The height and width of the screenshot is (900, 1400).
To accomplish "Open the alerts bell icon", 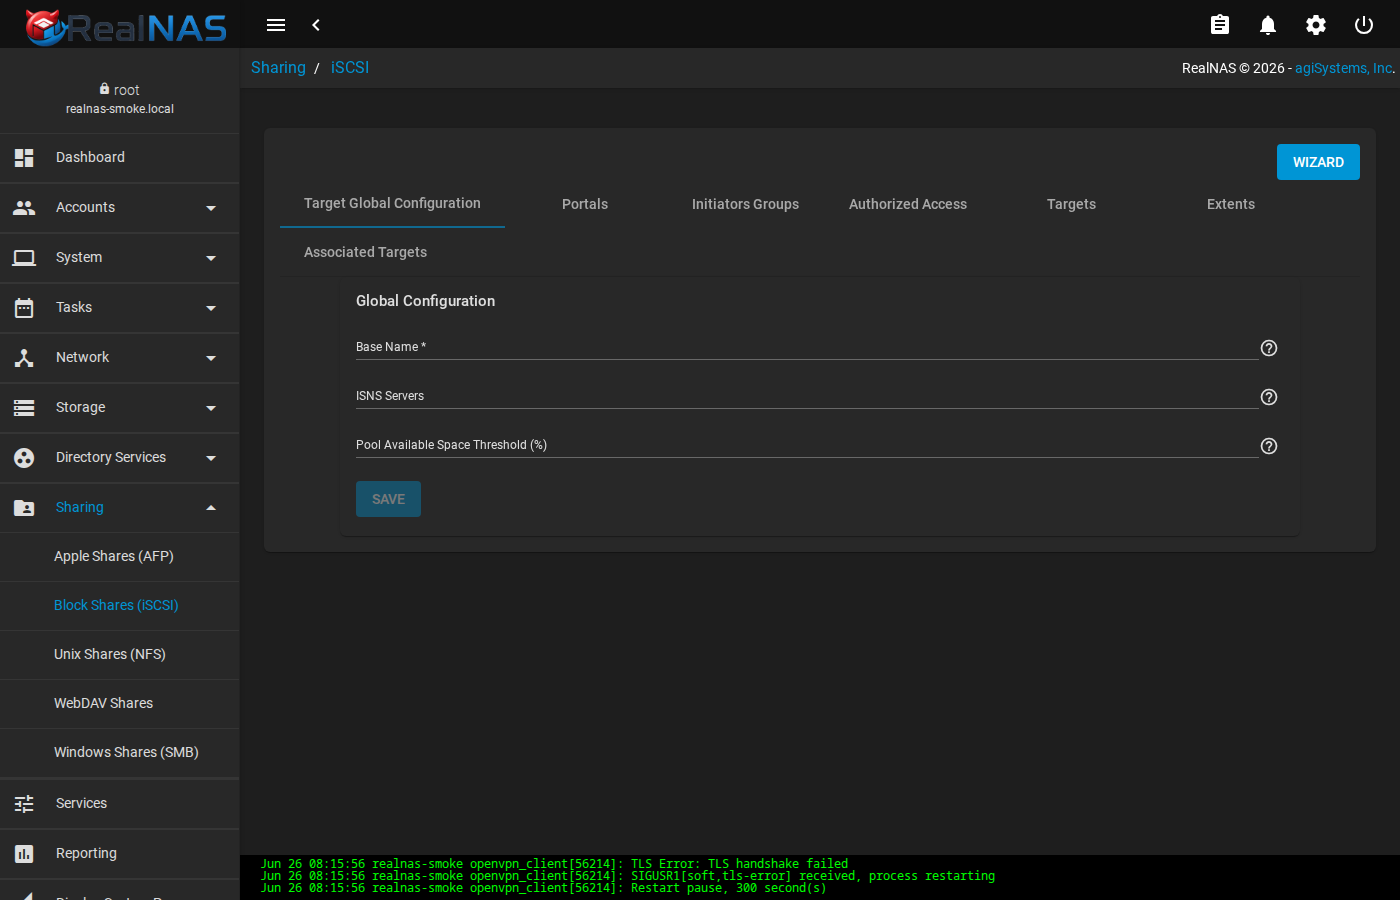I will pyautogui.click(x=1268, y=25).
